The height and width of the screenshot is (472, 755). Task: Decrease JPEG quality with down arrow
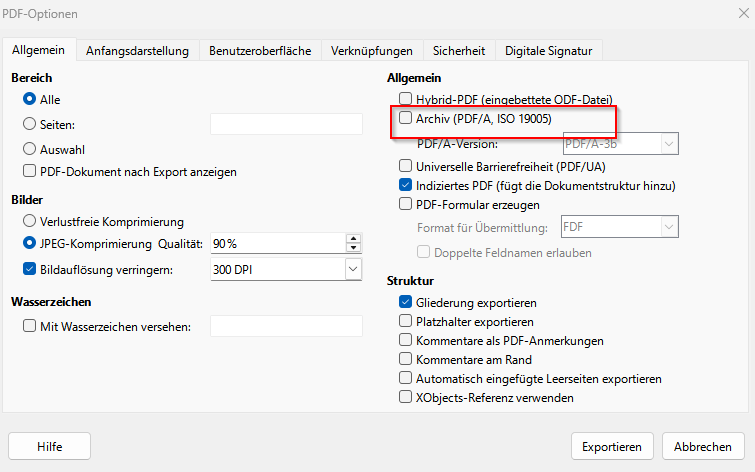point(353,248)
